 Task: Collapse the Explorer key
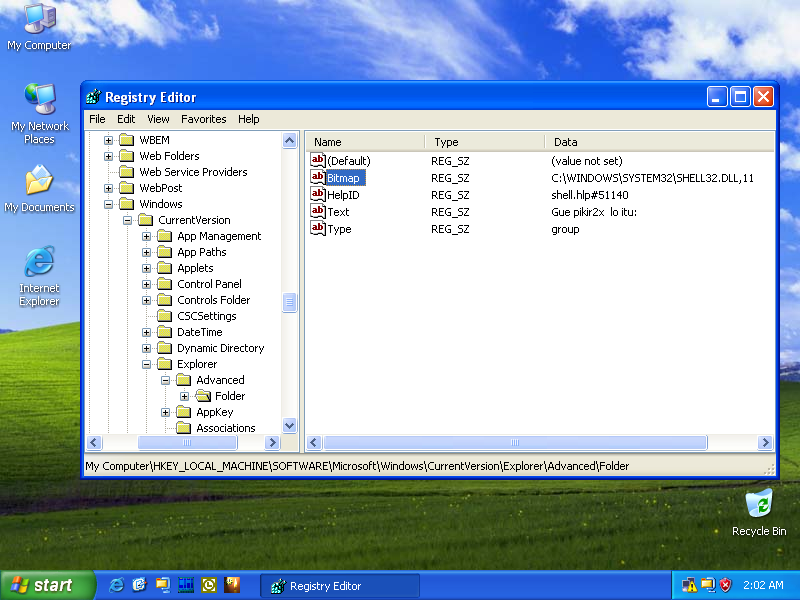[146, 364]
